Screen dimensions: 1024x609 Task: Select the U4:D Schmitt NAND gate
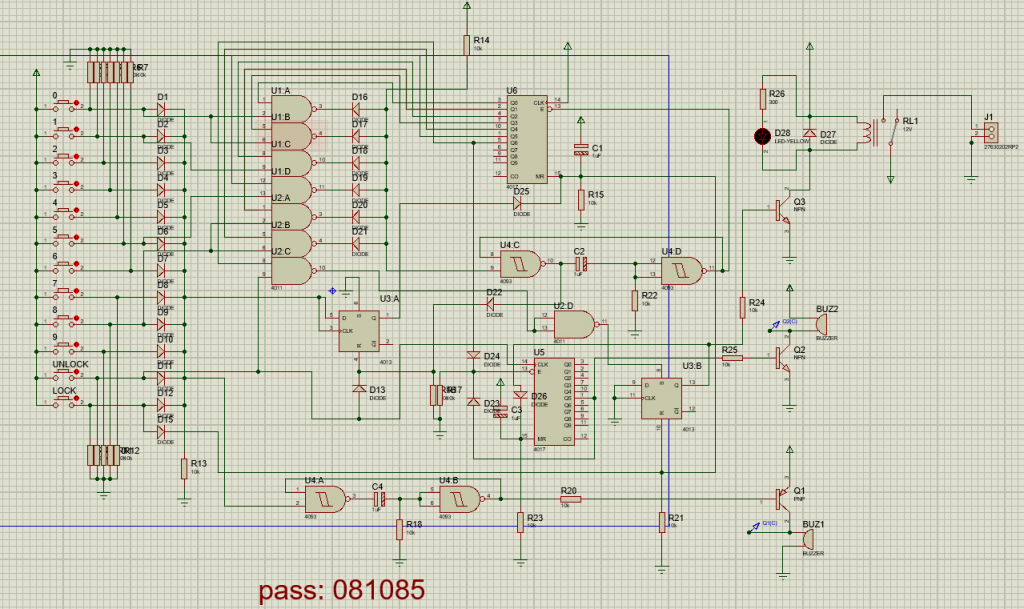point(683,271)
